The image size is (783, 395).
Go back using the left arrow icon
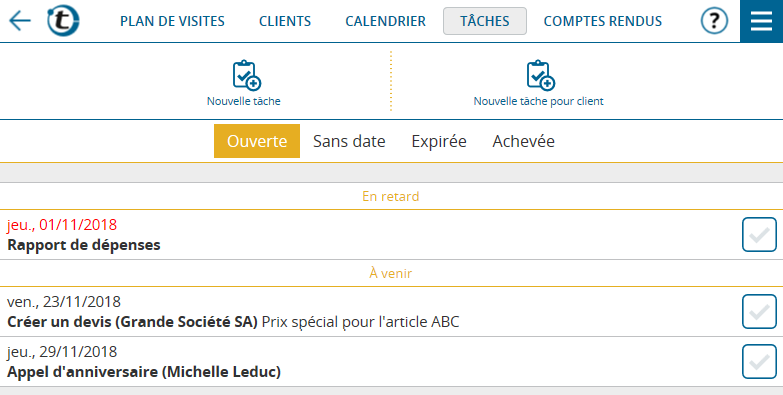click(x=20, y=21)
